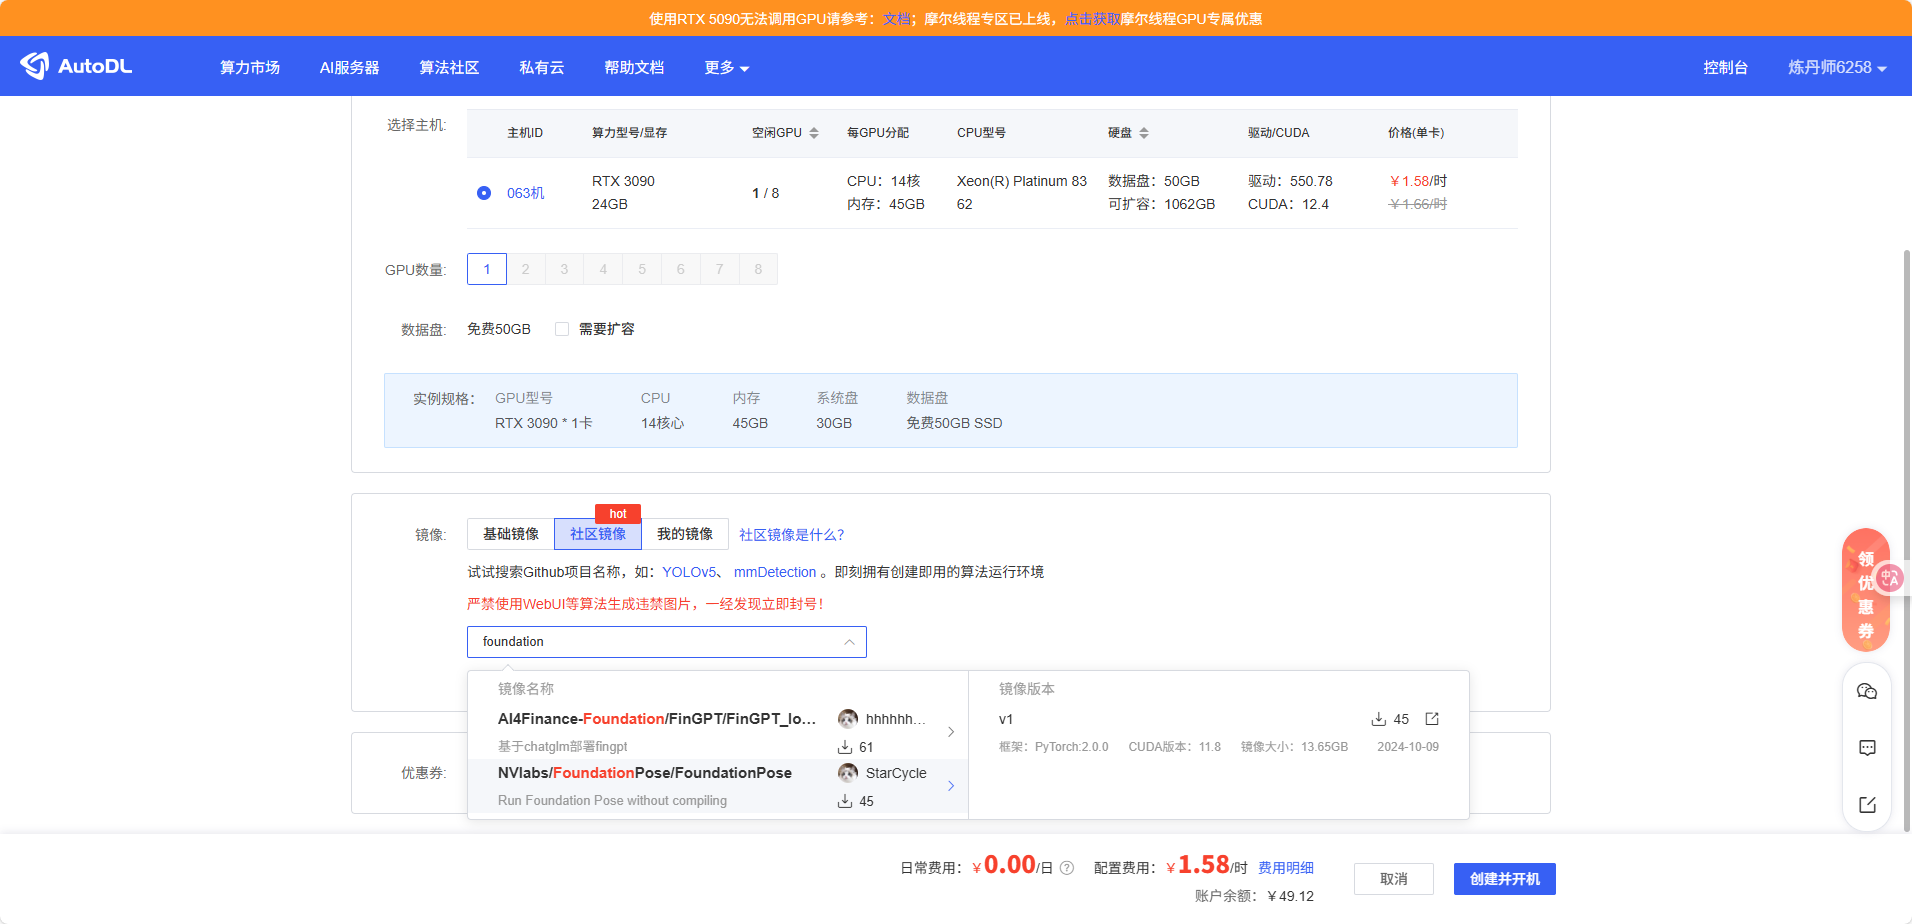Open the 炼丹师6258 account dropdown
Image resolution: width=1912 pixels, height=924 pixels.
pyautogui.click(x=1836, y=67)
